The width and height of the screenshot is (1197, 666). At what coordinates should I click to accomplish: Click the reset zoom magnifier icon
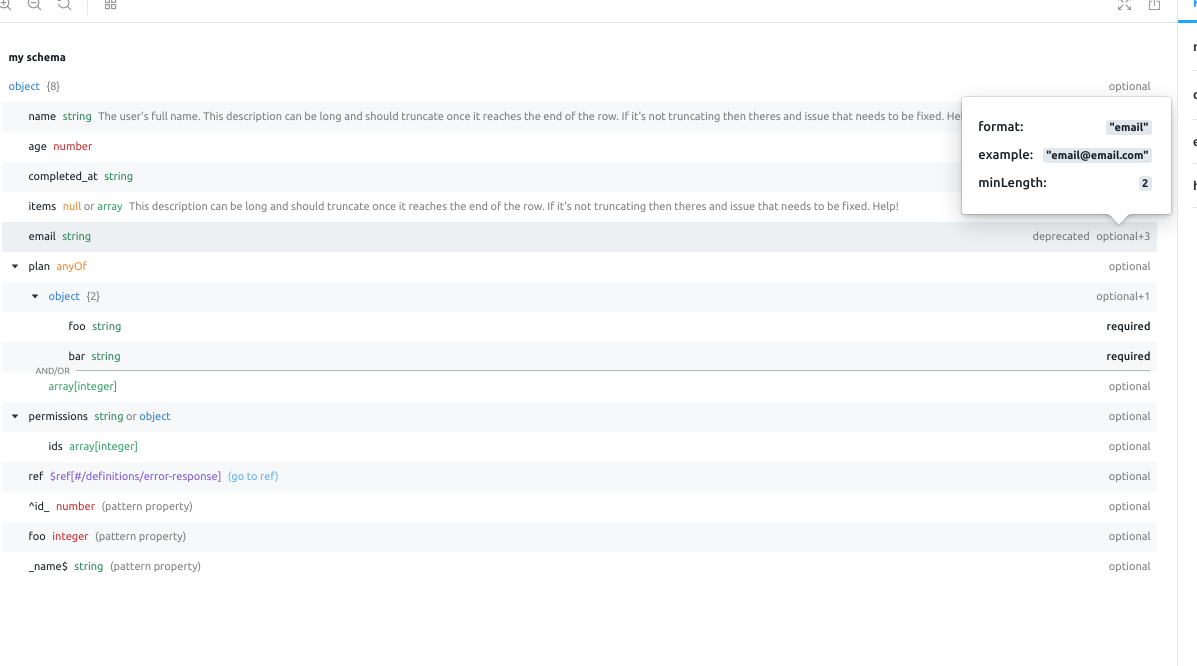(x=65, y=5)
